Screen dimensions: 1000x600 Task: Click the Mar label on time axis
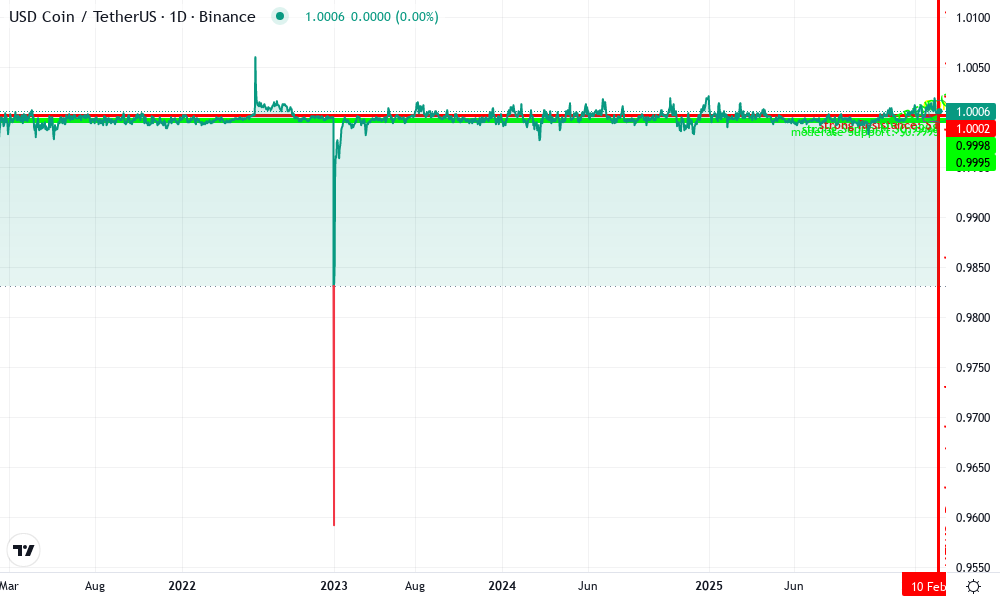coord(9,586)
